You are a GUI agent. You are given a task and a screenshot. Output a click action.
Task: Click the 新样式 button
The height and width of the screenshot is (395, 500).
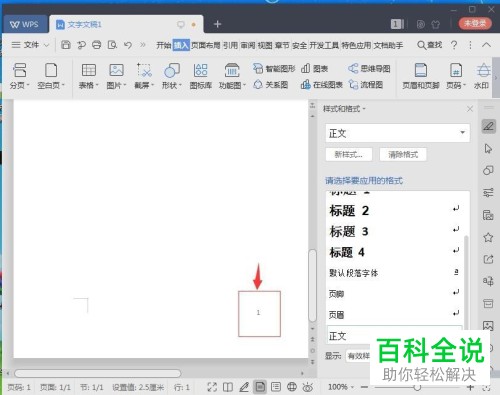349,154
